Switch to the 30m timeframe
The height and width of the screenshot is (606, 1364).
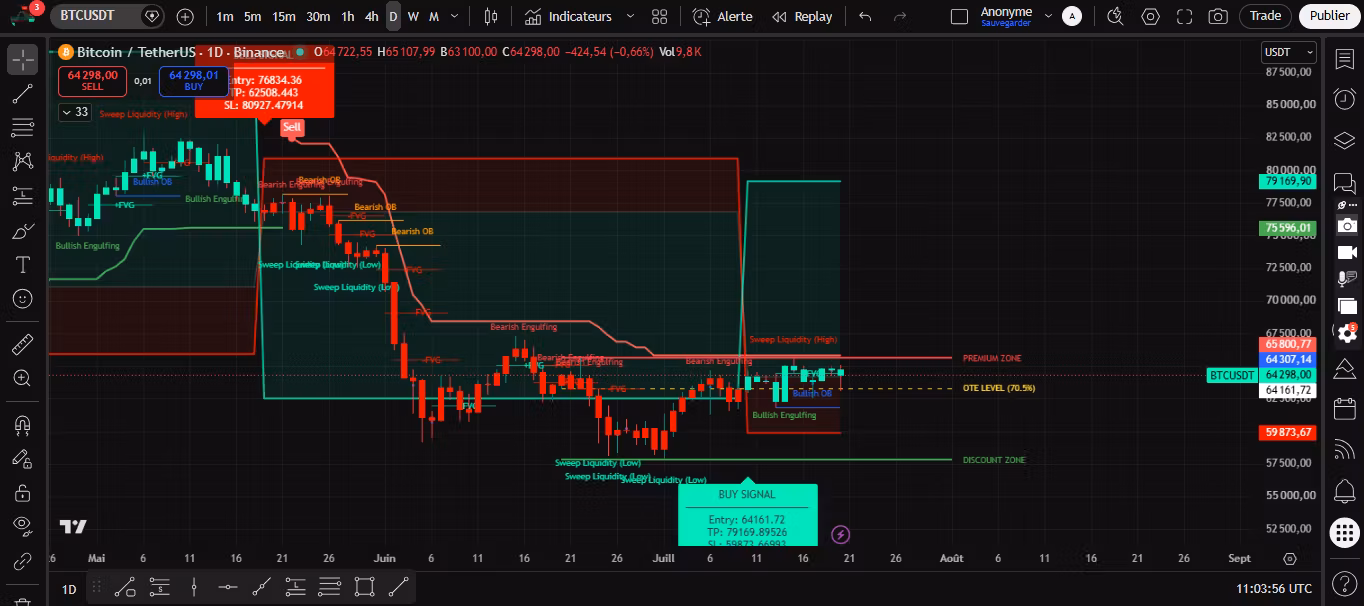pyautogui.click(x=318, y=16)
